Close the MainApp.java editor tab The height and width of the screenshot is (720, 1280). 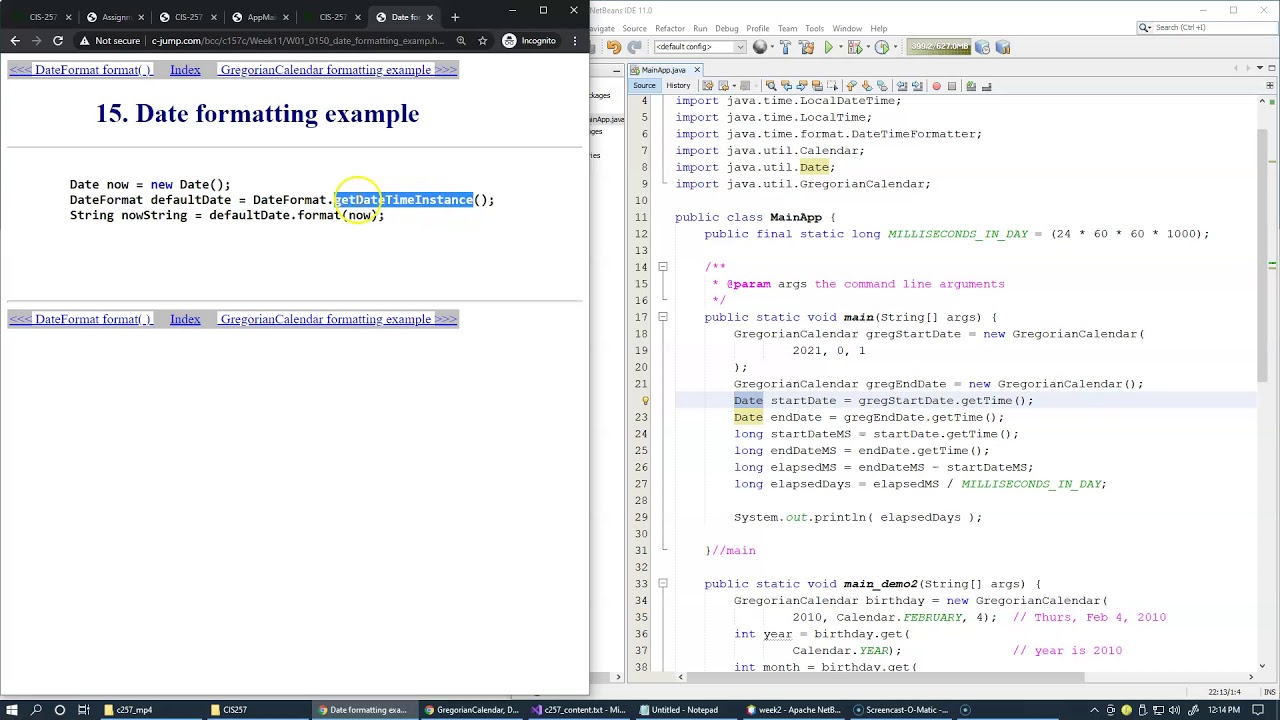tap(697, 70)
